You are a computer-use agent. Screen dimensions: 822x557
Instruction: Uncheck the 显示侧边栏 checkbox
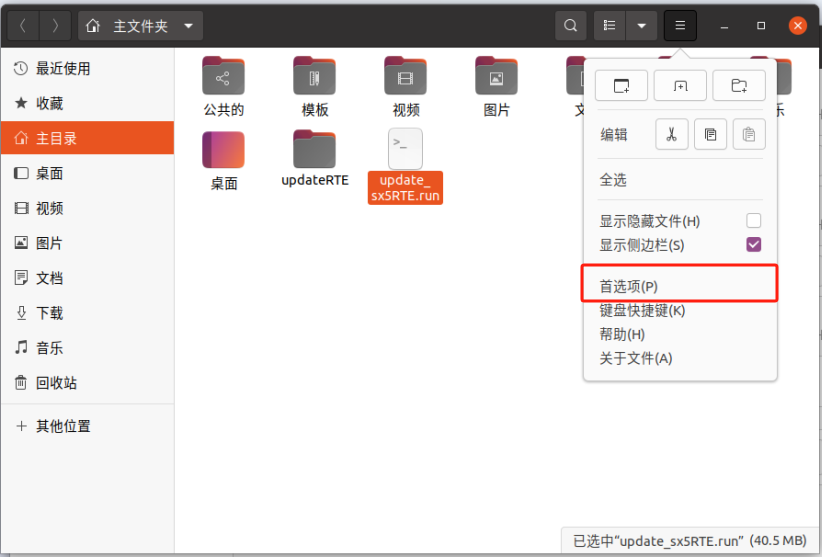(753, 245)
